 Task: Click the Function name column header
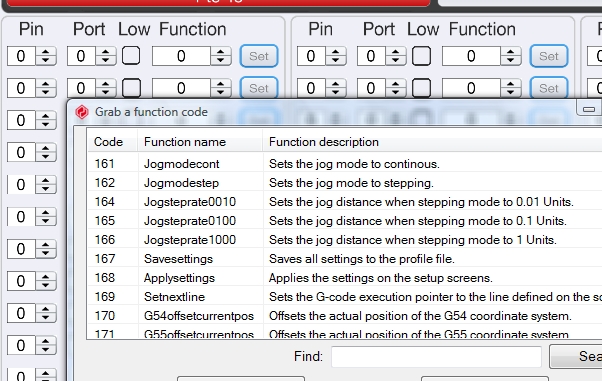pyautogui.click(x=200, y=142)
